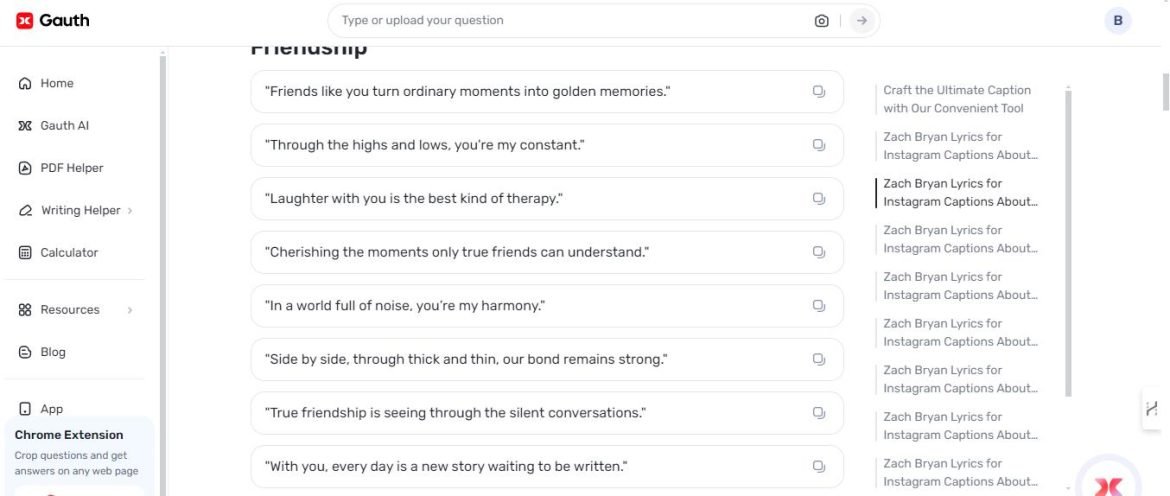Copy the "you're my harmony" caption
1170x496 pixels.
818,306
